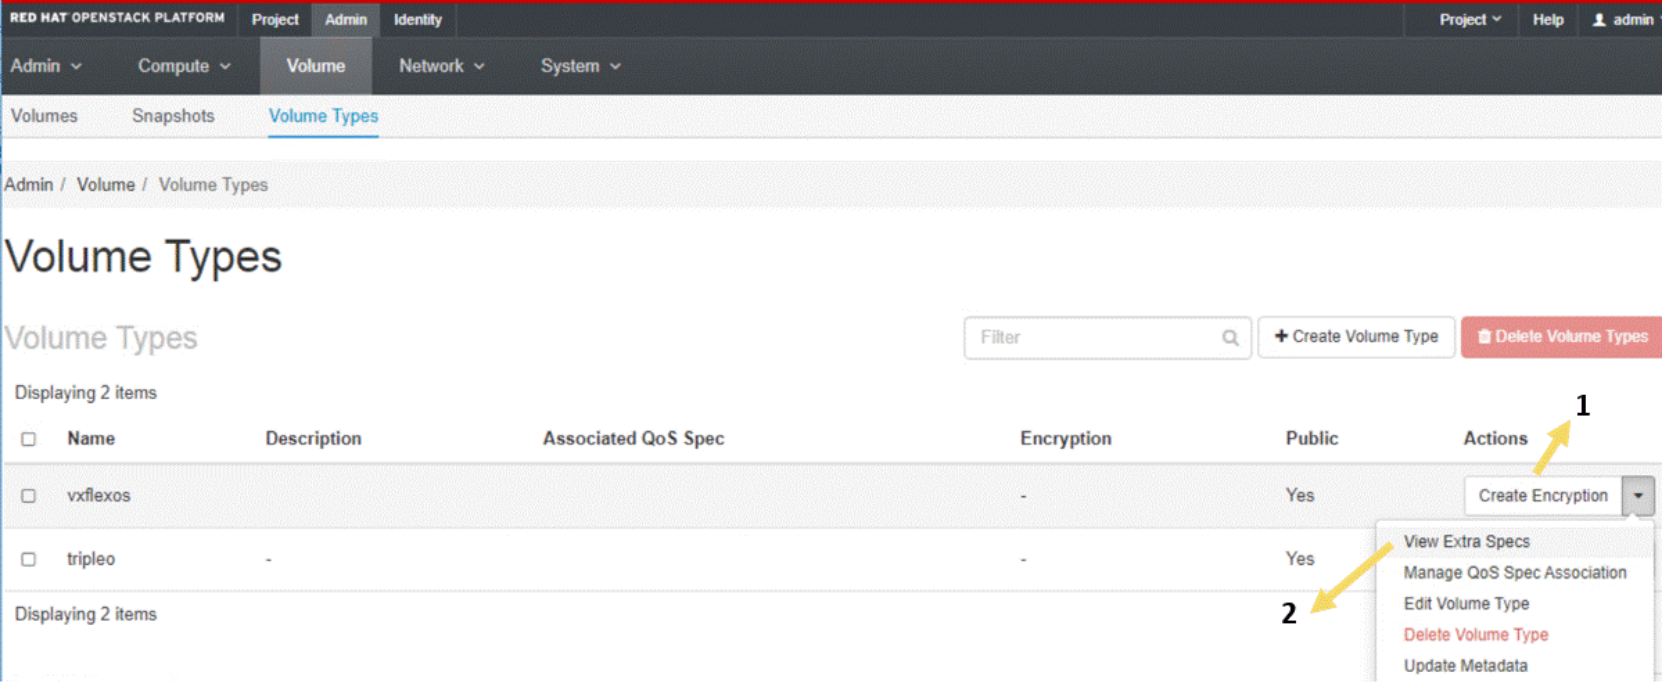
Task: Switch to the Identity top tab
Action: (417, 20)
